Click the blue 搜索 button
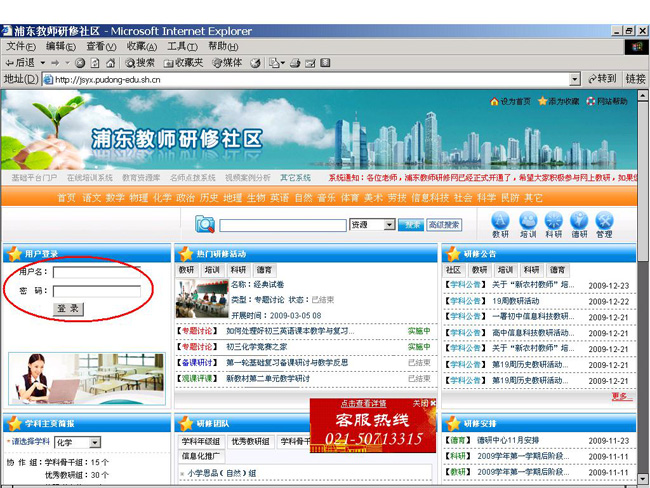Viewport: 650px width, 488px height. 411,225
